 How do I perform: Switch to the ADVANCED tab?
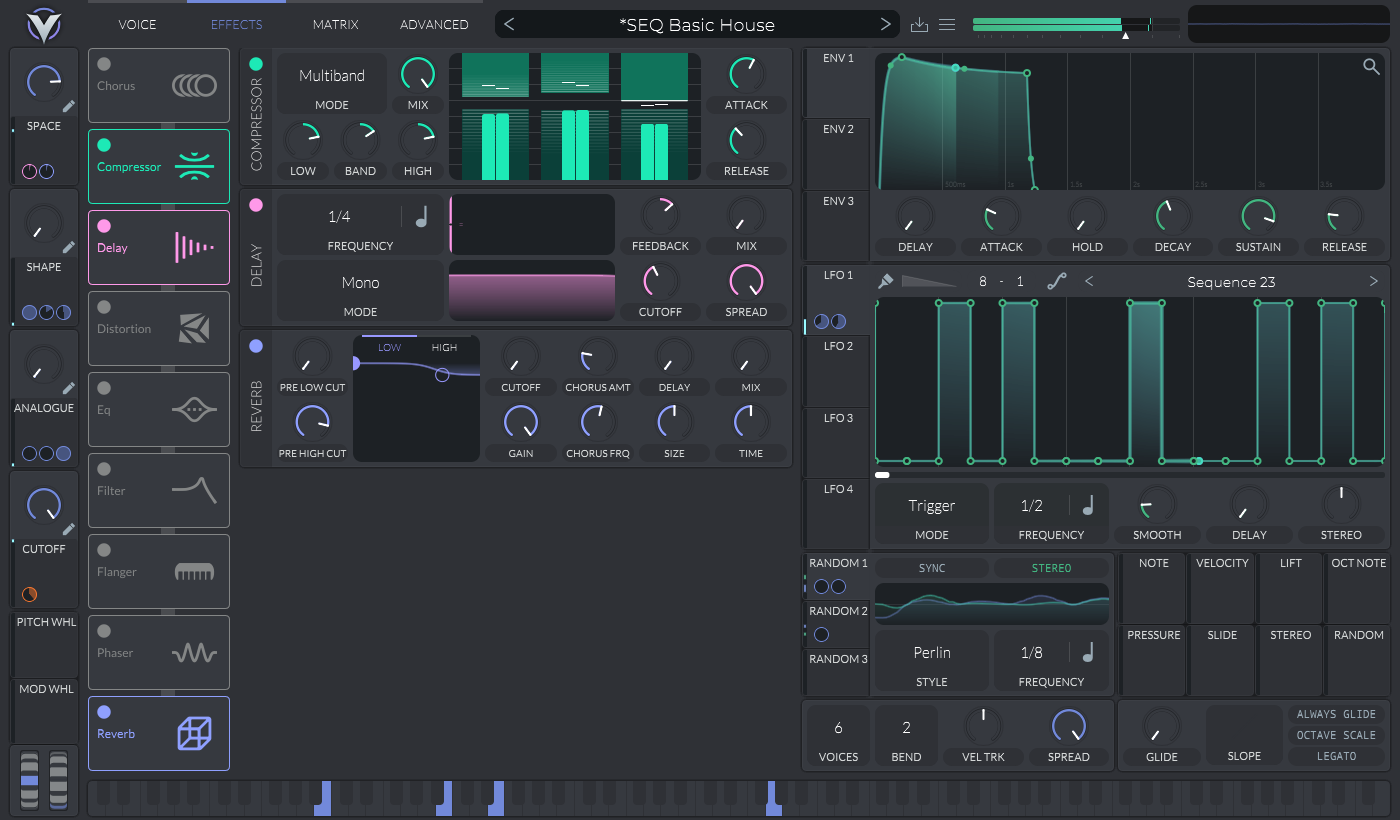(x=434, y=24)
